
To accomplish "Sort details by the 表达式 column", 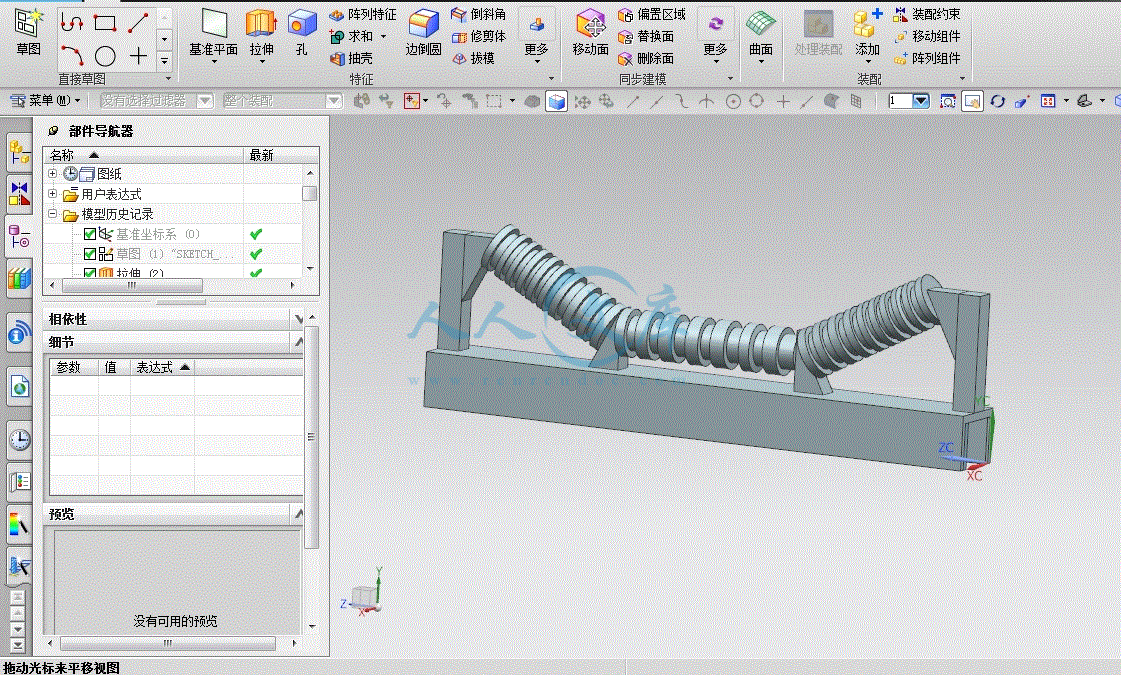I will click(162, 368).
